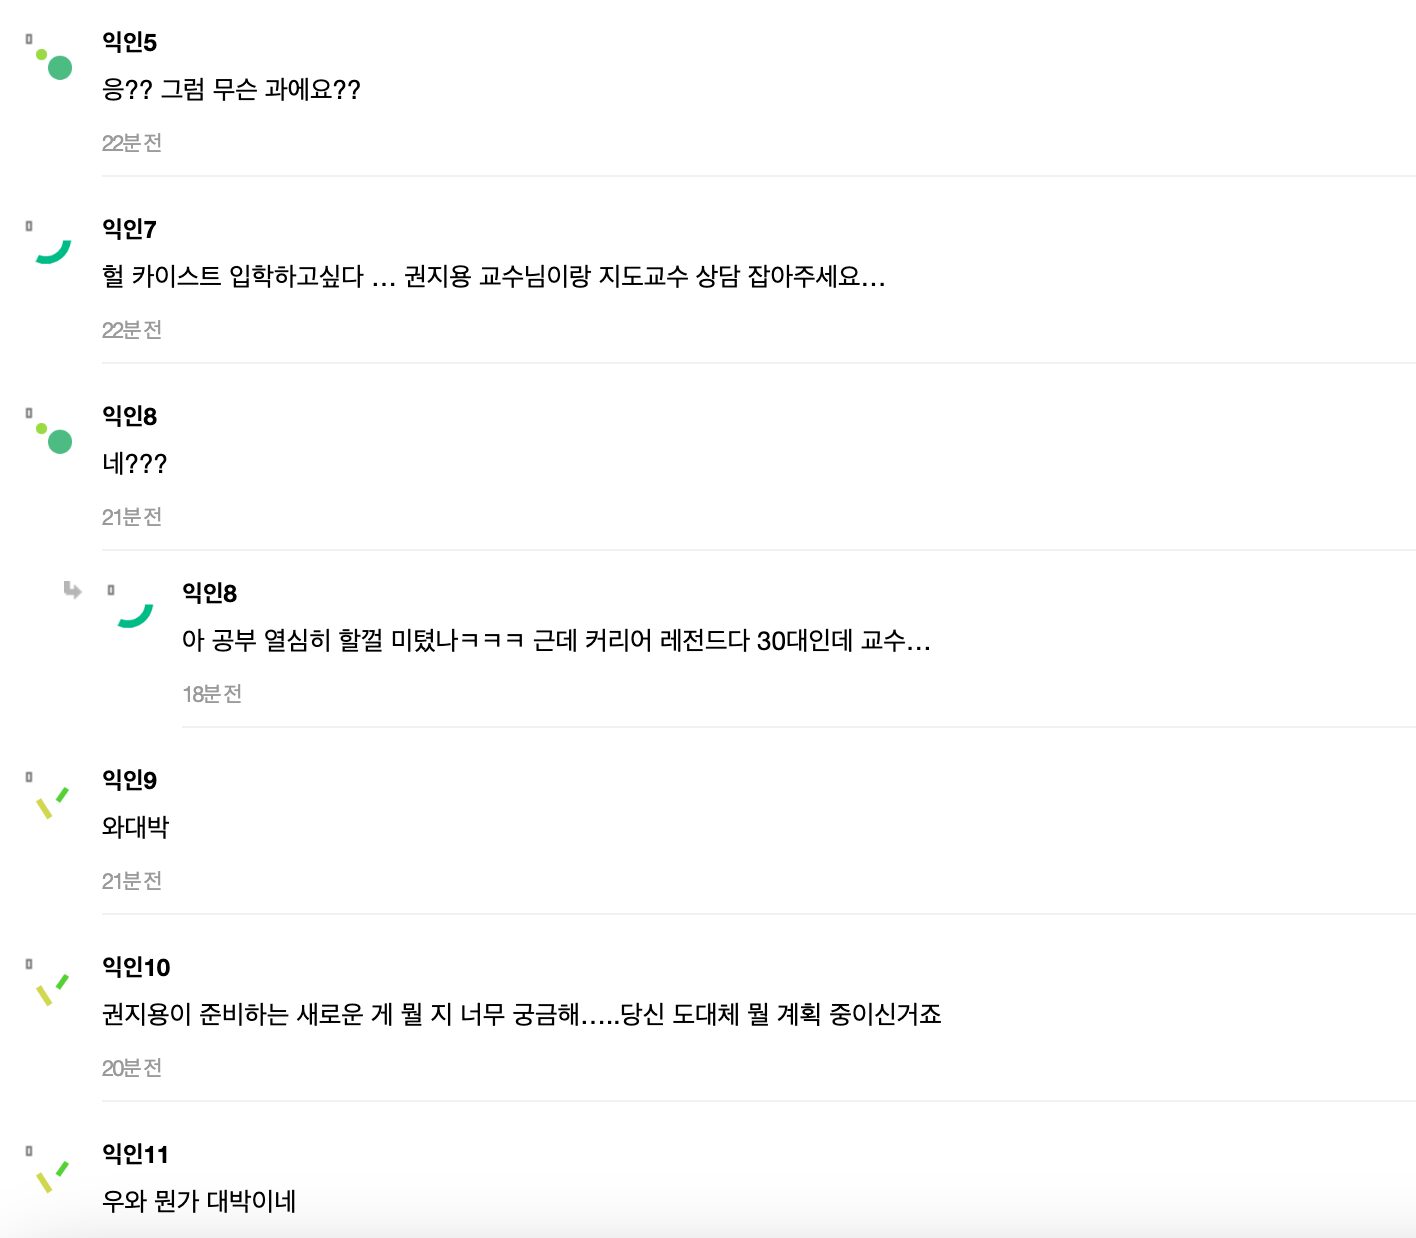Click the 20분 전 timestamp under 익인10

pos(132,1068)
